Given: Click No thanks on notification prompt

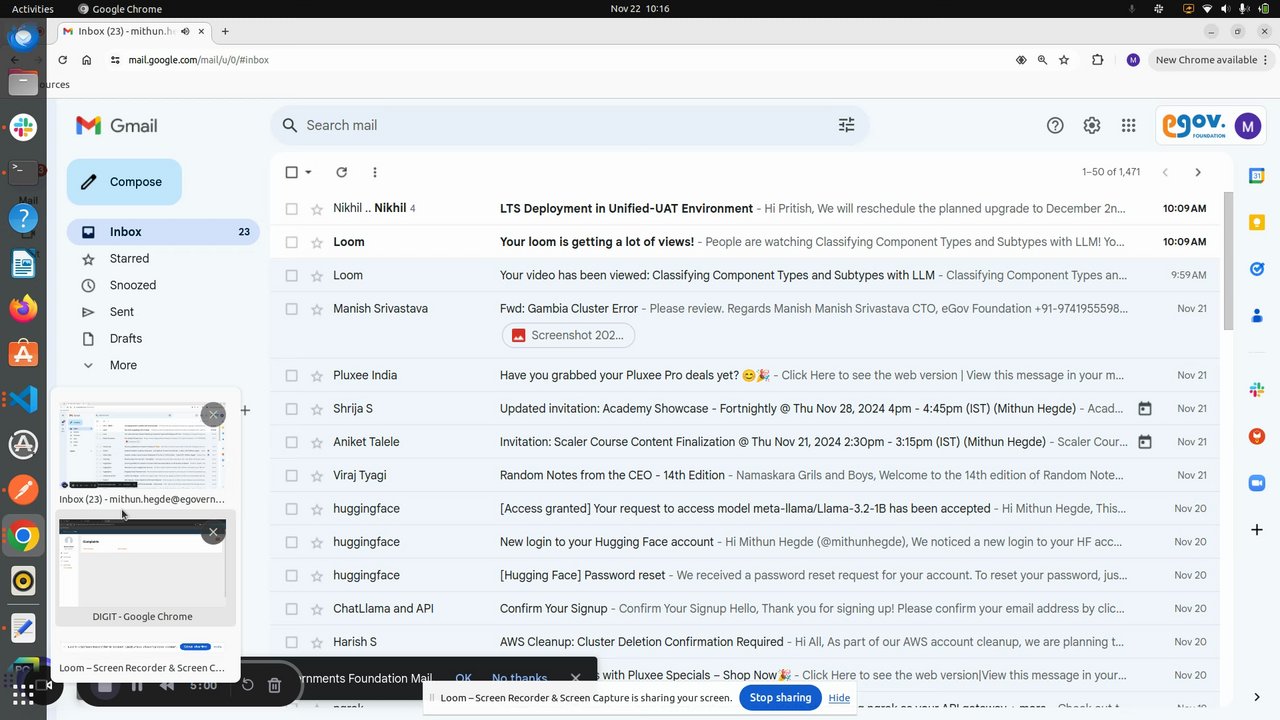Looking at the screenshot, I should click(520, 678).
